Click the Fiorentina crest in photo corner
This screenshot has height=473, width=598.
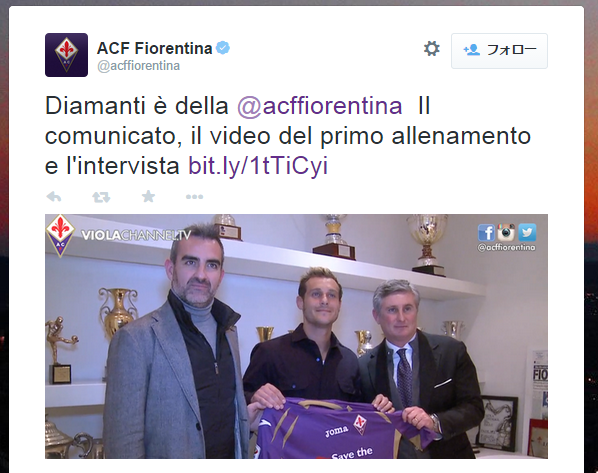coord(60,235)
